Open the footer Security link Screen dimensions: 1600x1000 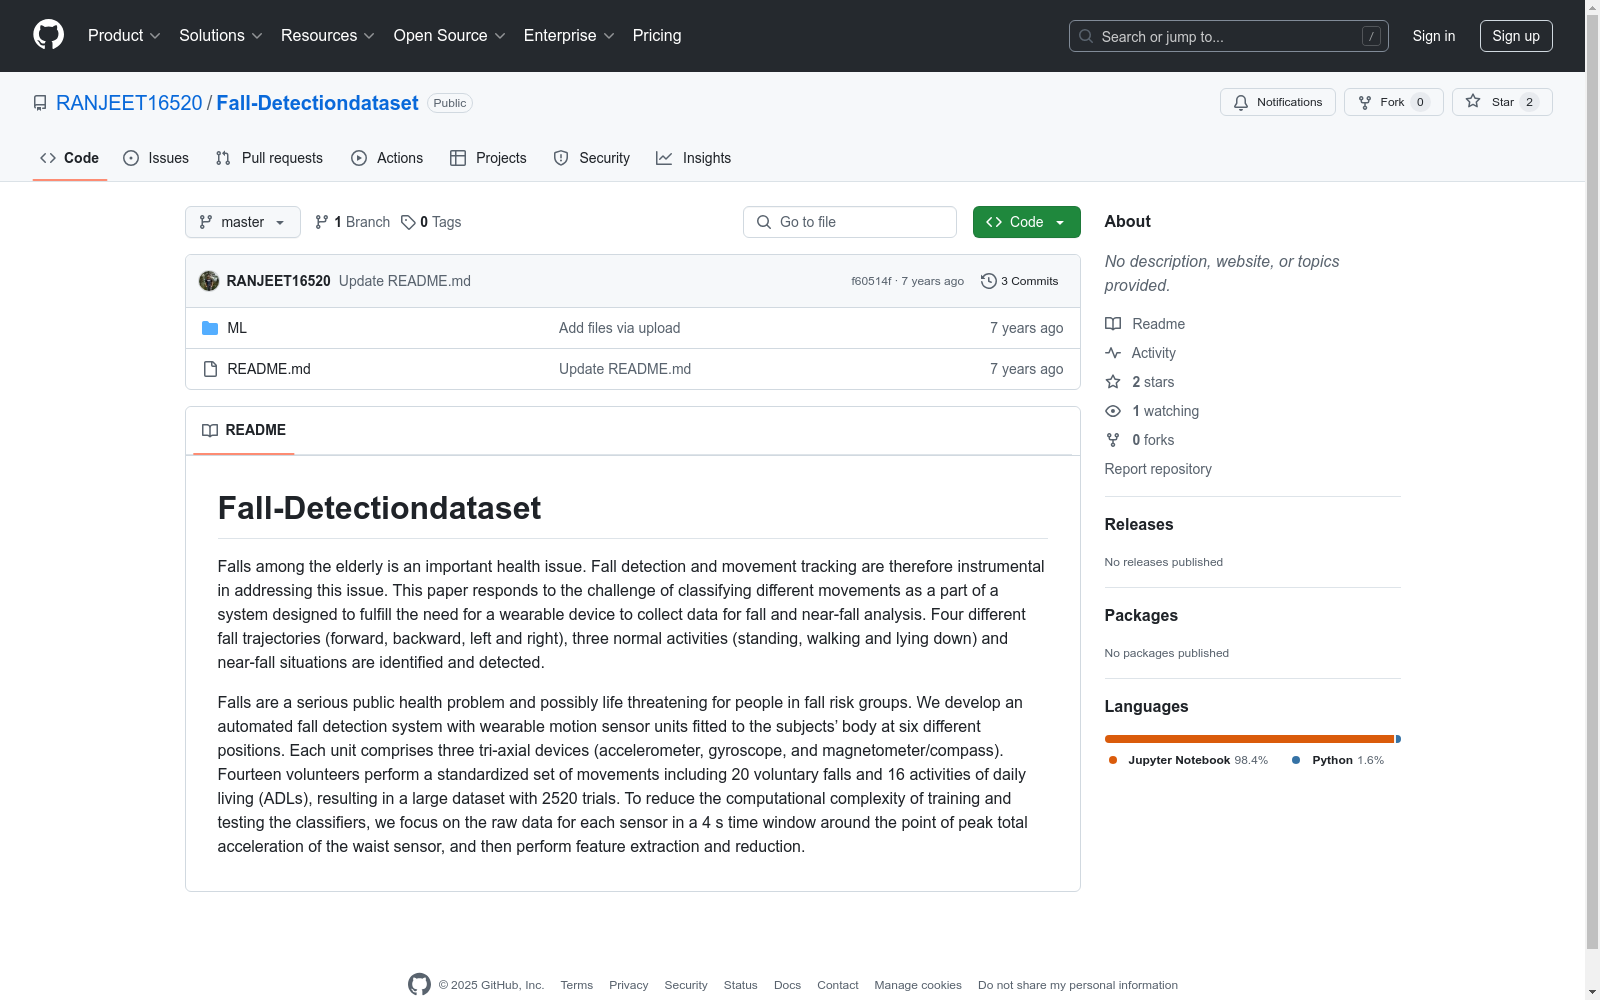click(686, 985)
